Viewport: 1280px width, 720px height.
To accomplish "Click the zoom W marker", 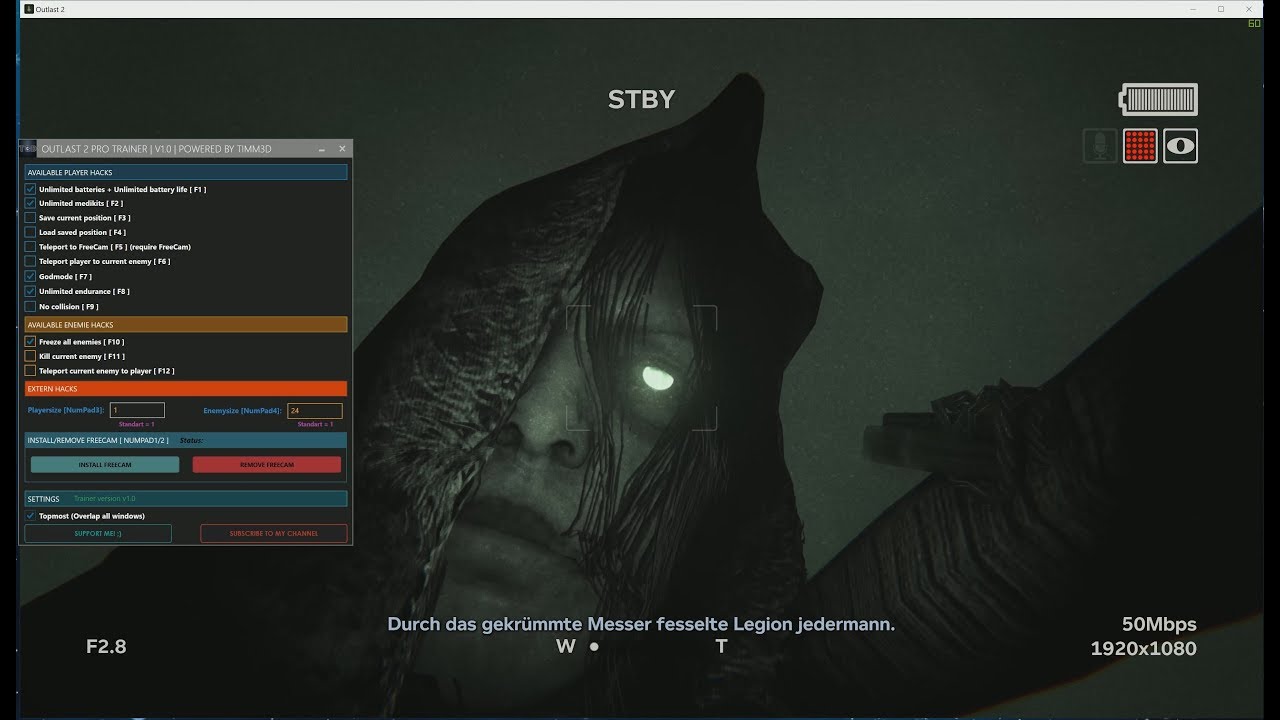I will [x=566, y=646].
